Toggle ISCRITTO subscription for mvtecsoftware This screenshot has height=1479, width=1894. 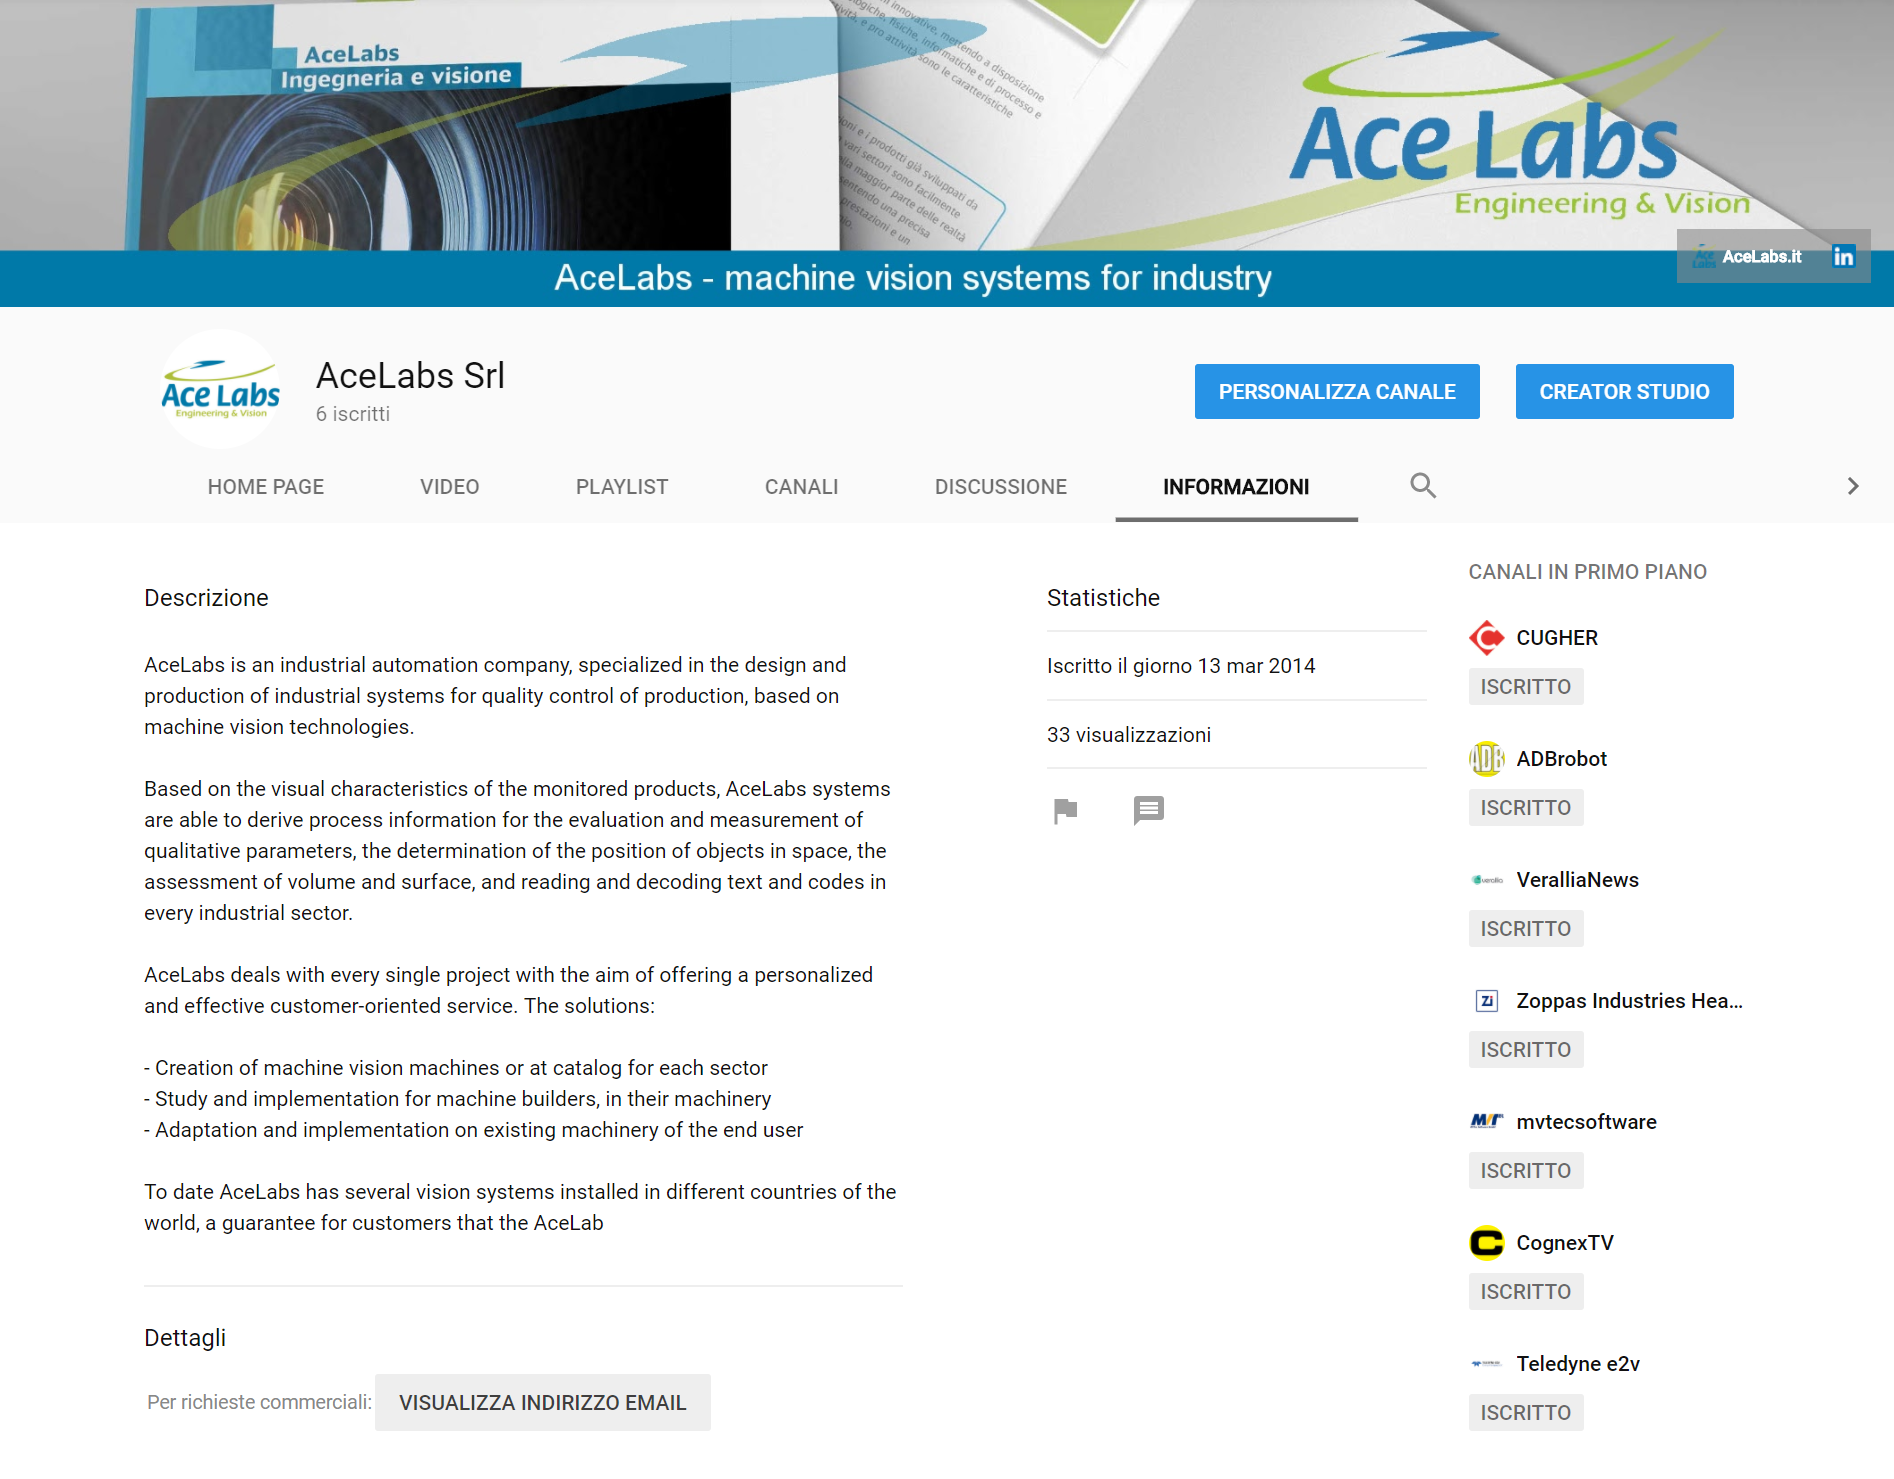tap(1526, 1171)
